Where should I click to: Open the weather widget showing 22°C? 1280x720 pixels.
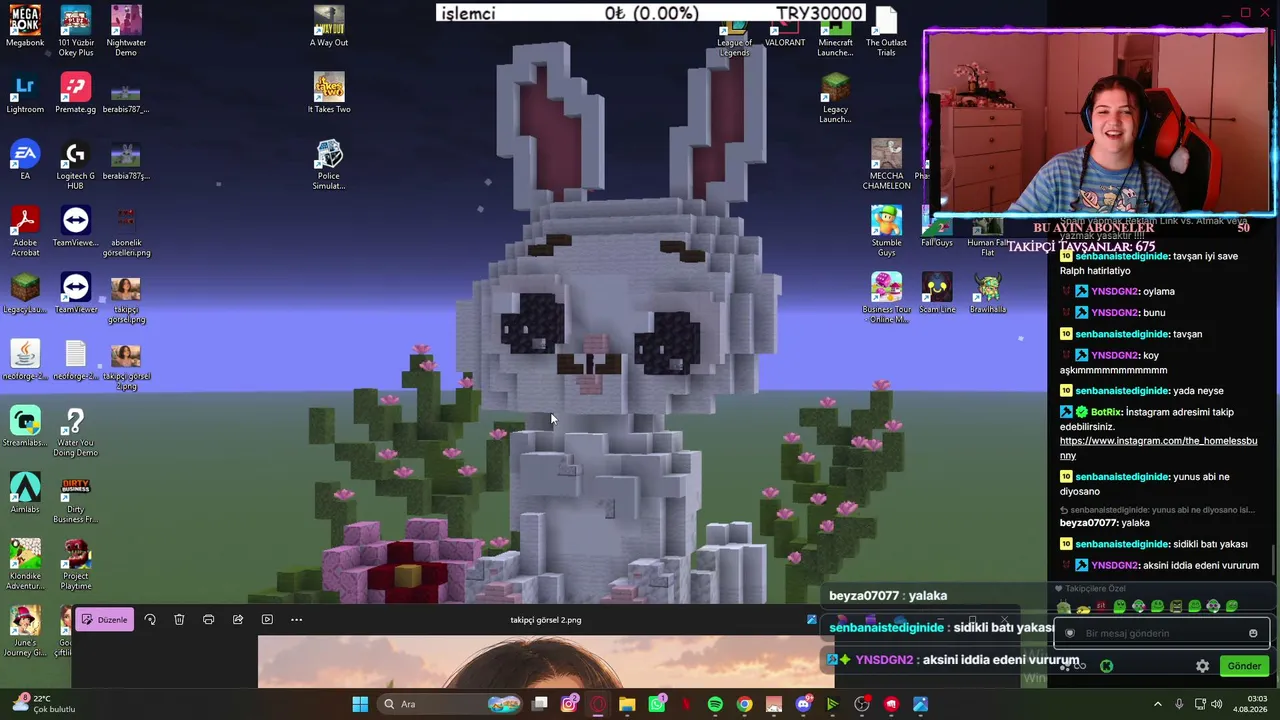click(42, 704)
